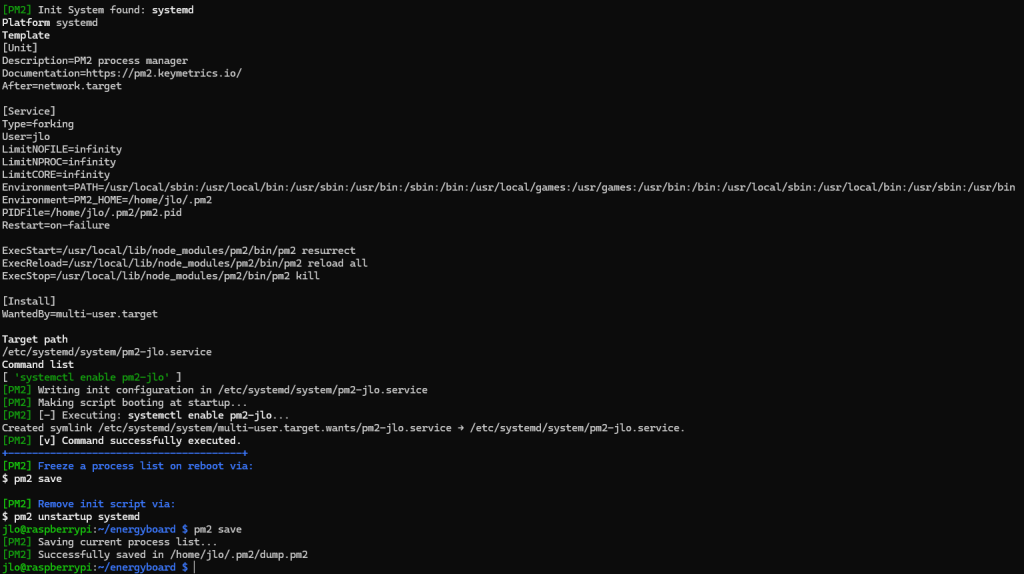Click the green 'systemctl enable pm2-jlo' text
Screen dimensions: 1024x574
(91, 377)
